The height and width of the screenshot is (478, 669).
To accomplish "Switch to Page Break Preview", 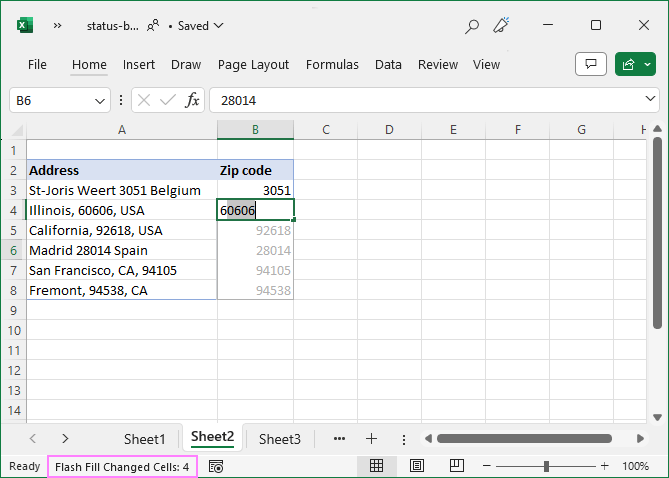I will [456, 466].
